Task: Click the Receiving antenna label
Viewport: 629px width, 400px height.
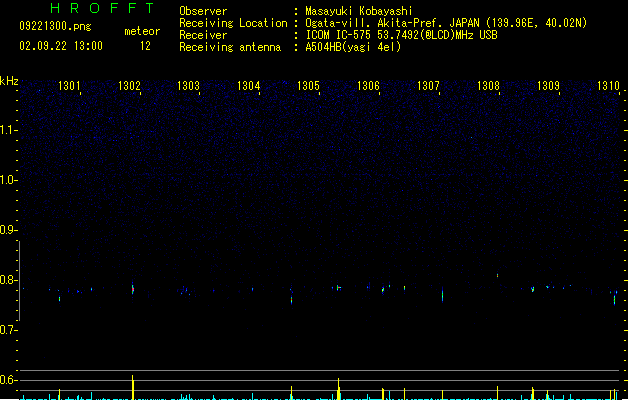Action: coord(230,47)
